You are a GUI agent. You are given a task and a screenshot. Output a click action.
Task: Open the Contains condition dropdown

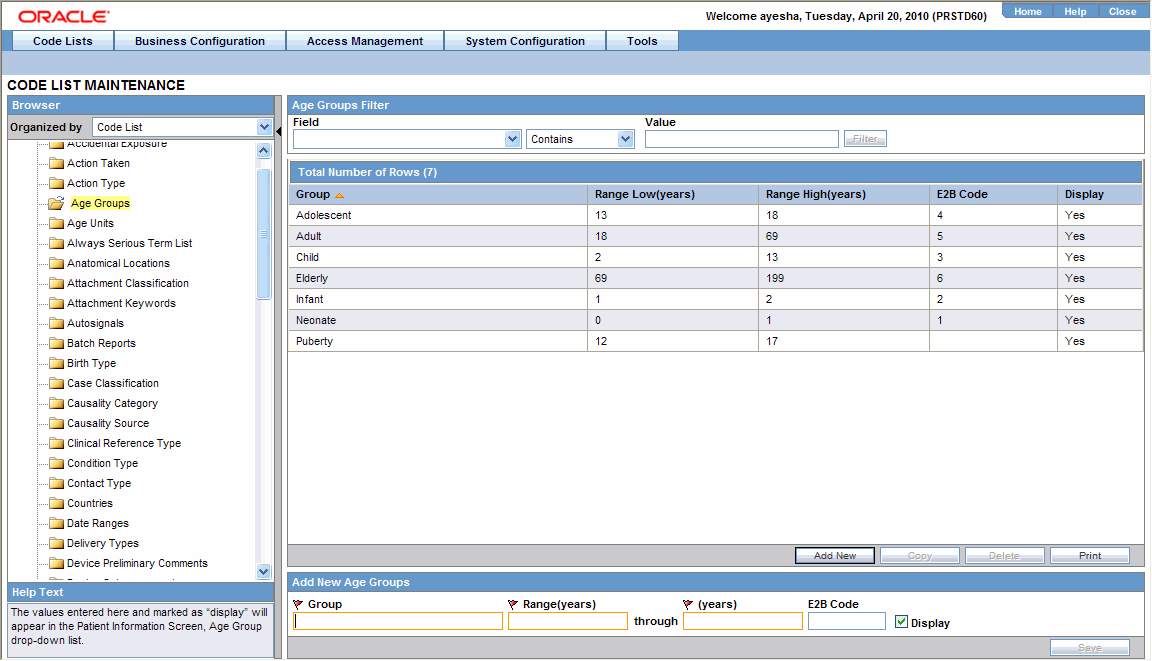click(x=625, y=139)
